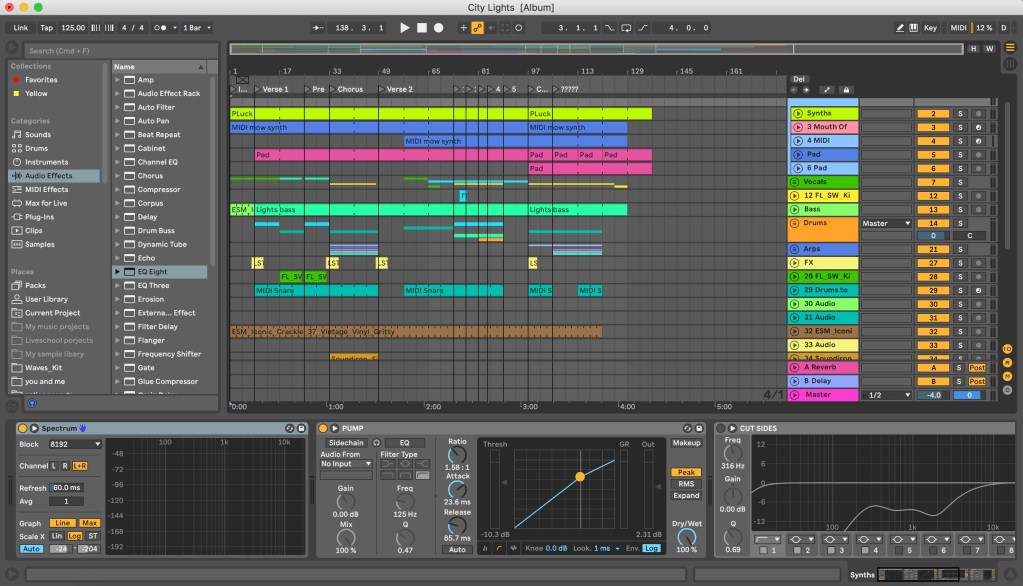Toggle the In/Out section show button
Screen dimensions: 1023x586
1007,348
